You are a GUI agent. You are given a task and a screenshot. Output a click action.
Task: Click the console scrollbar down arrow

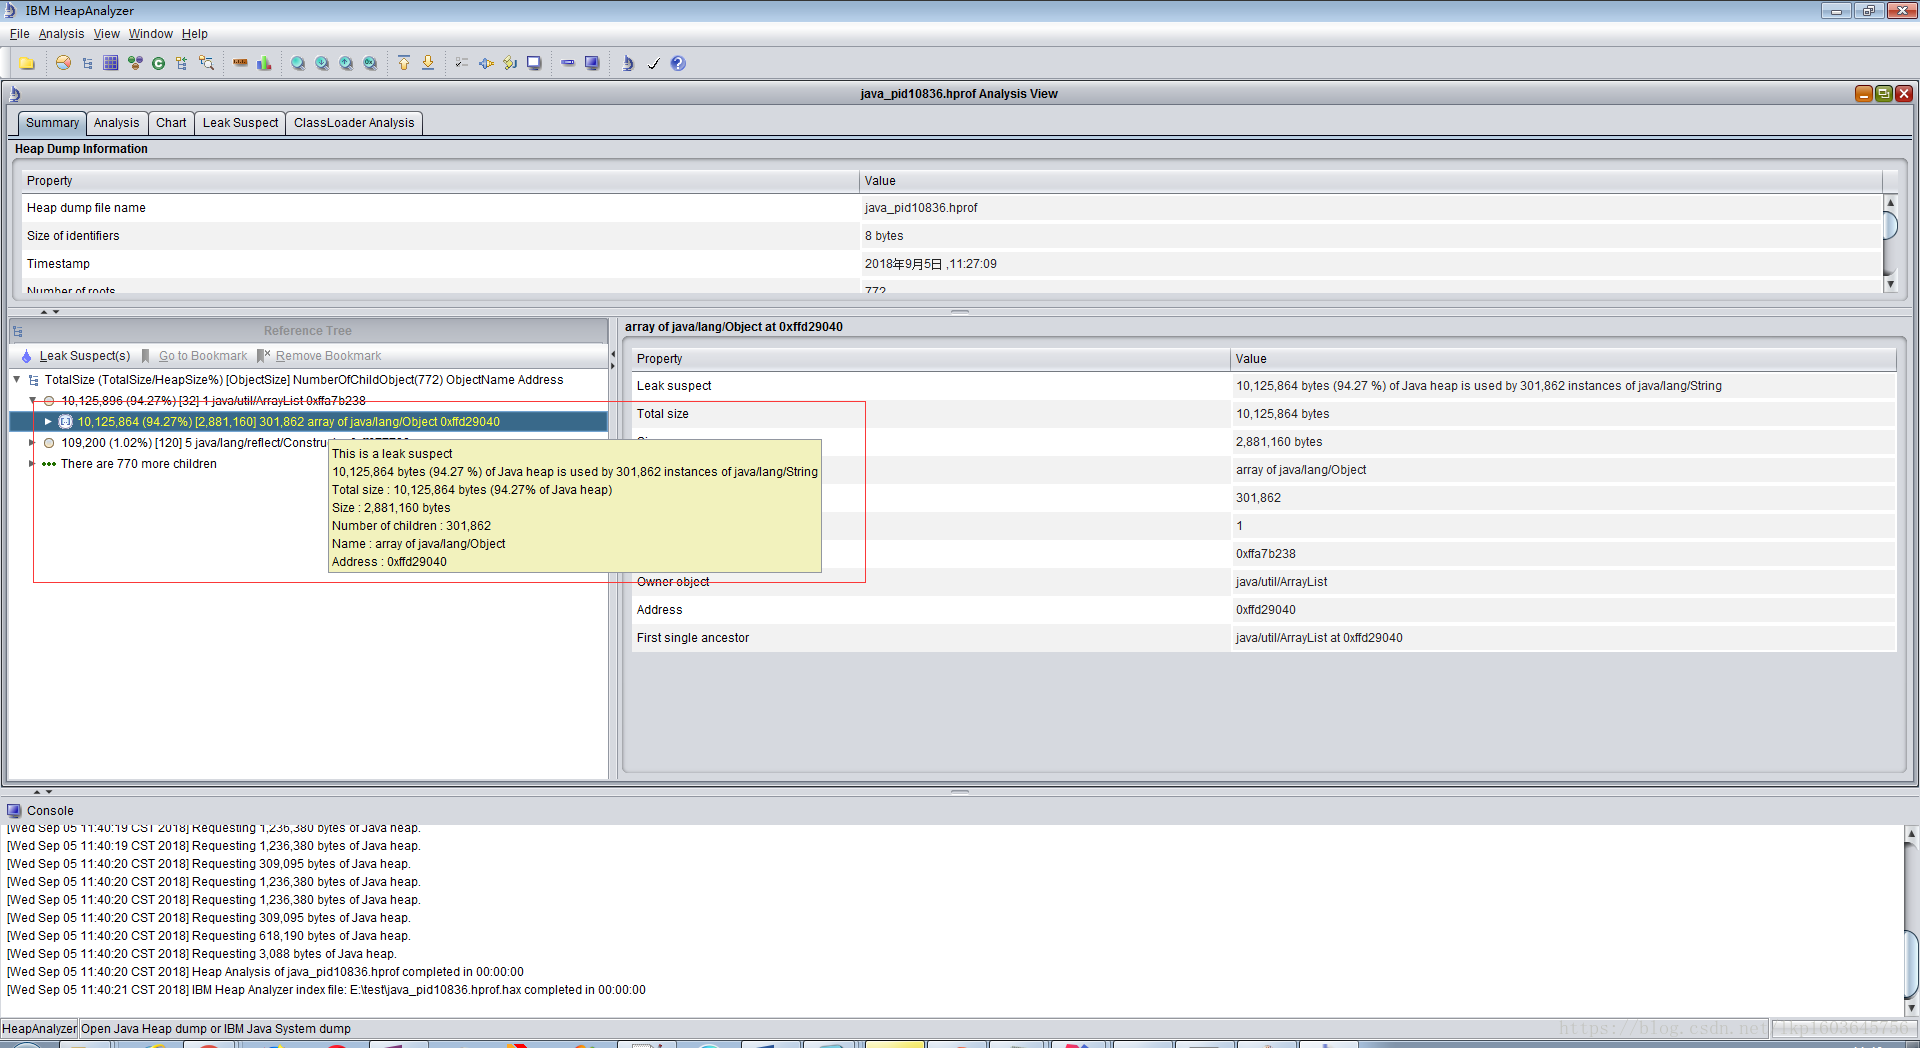click(x=1911, y=1008)
